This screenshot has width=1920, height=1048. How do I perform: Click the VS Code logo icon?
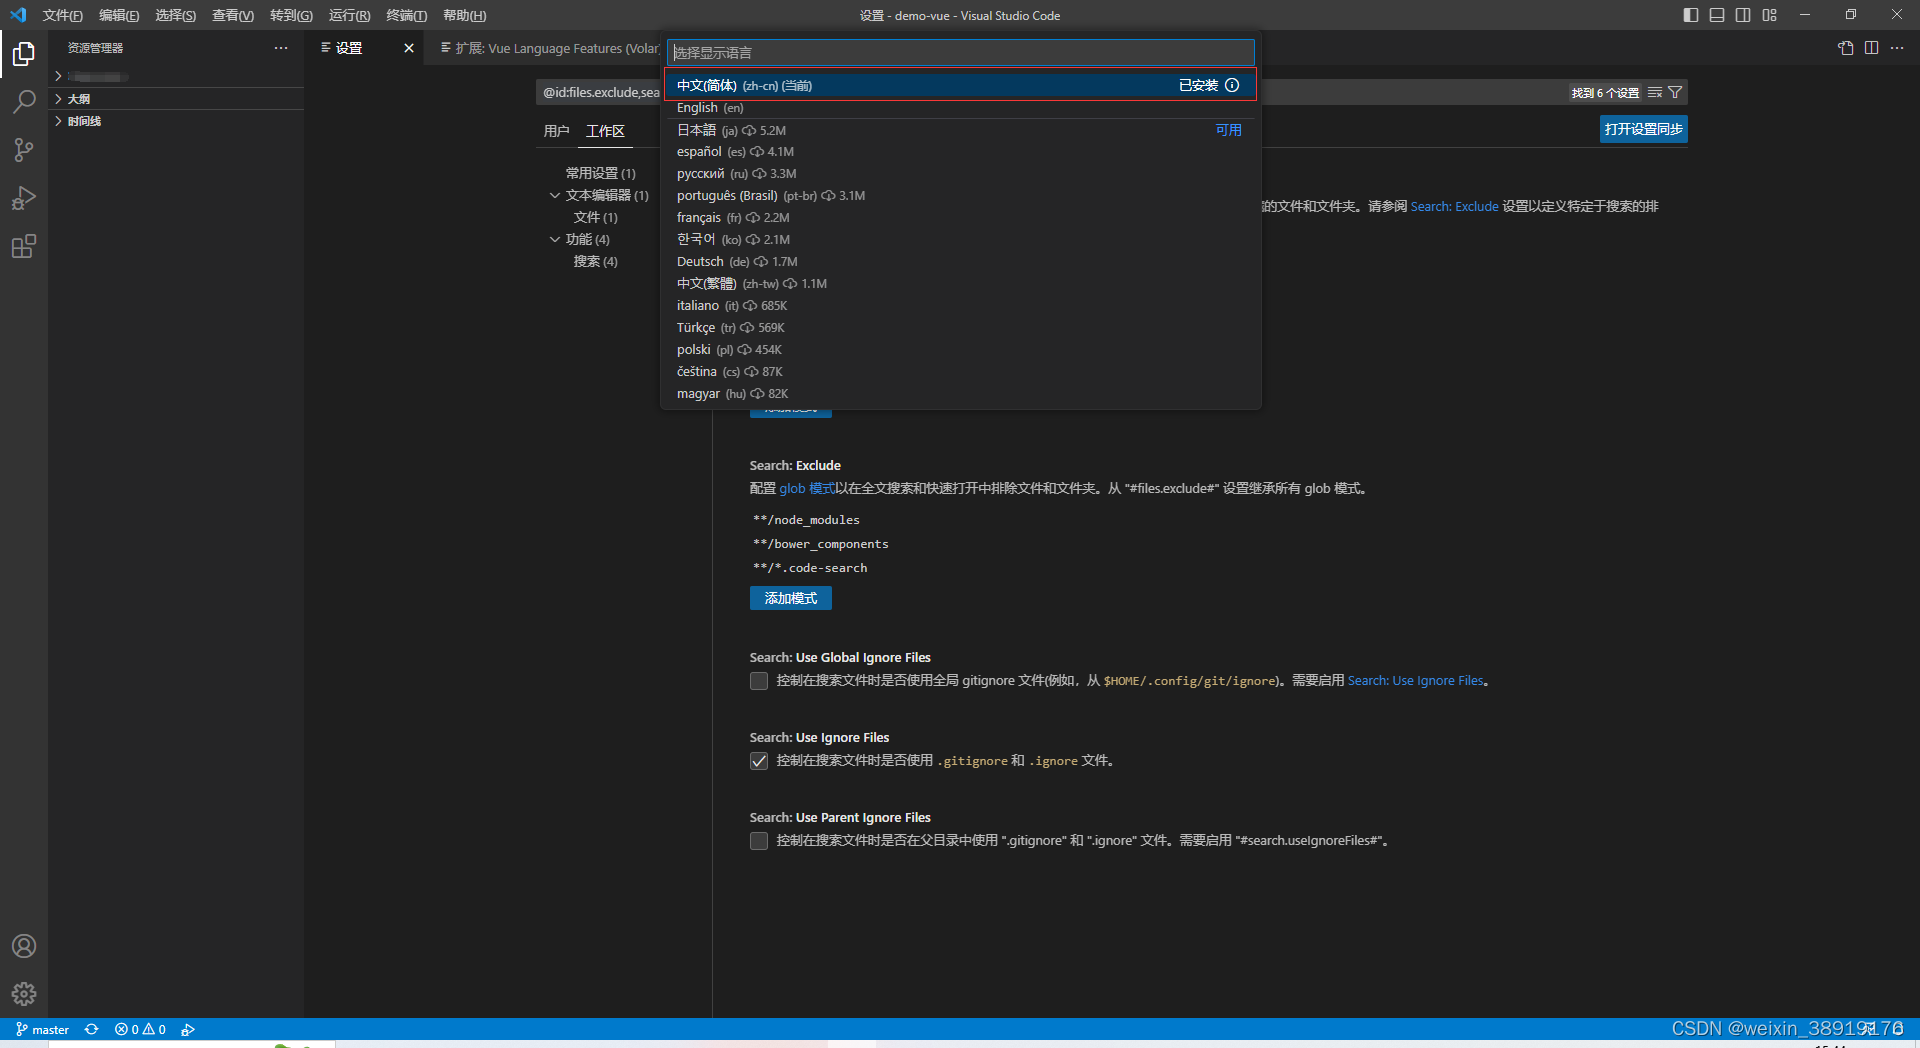coord(18,15)
